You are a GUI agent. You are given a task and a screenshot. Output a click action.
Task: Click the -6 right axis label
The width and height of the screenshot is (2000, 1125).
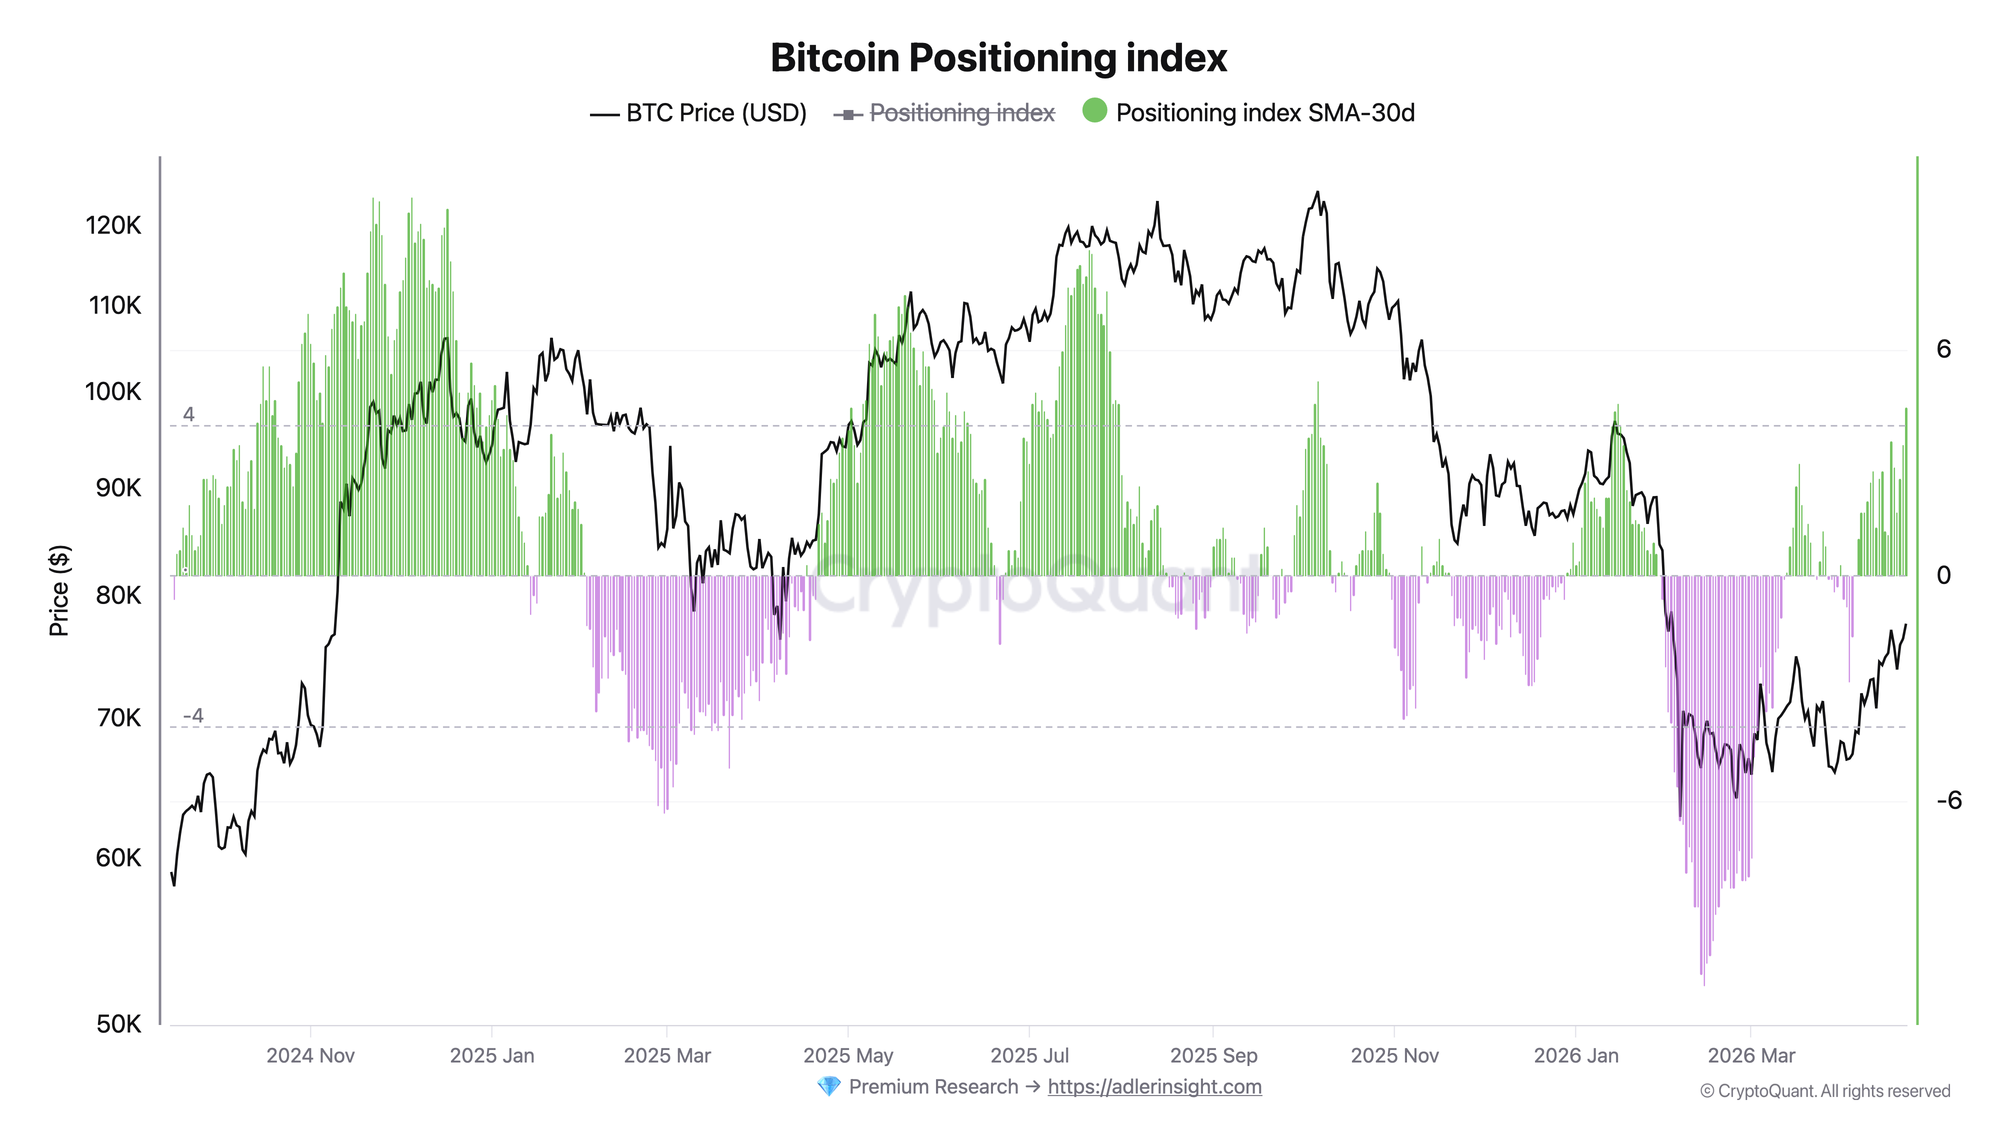click(x=1948, y=801)
